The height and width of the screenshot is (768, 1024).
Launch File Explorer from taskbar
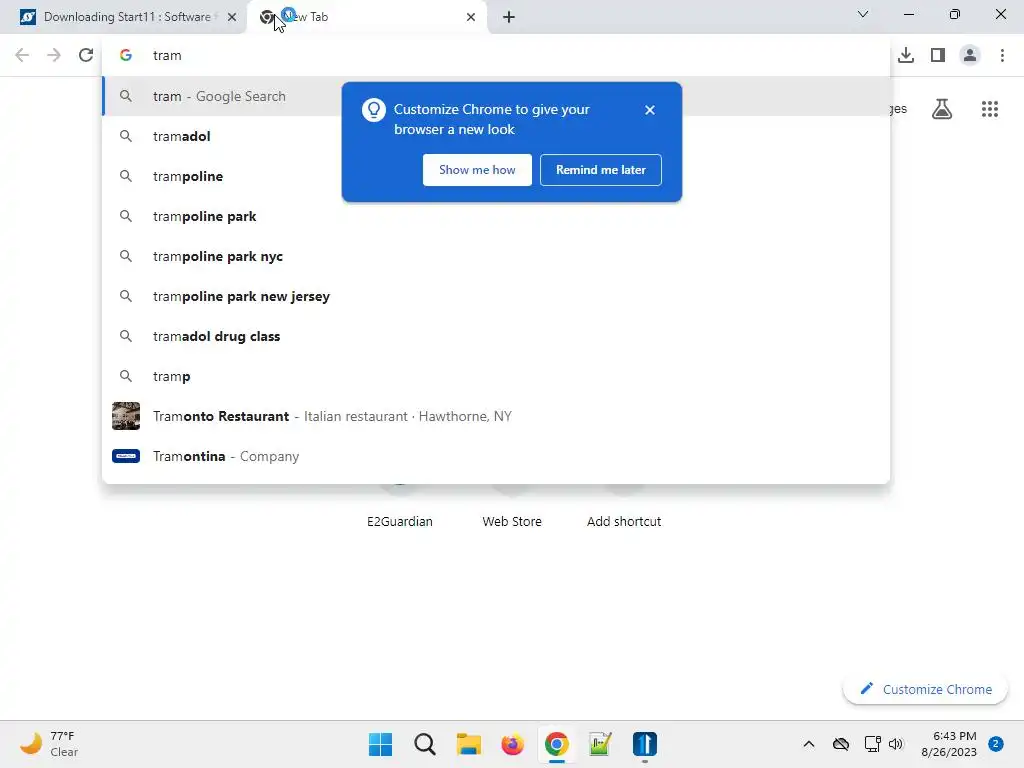(x=468, y=744)
